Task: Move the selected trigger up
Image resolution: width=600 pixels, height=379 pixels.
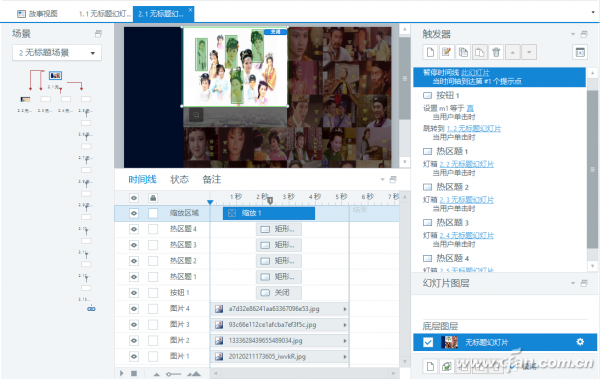Action: (513, 52)
